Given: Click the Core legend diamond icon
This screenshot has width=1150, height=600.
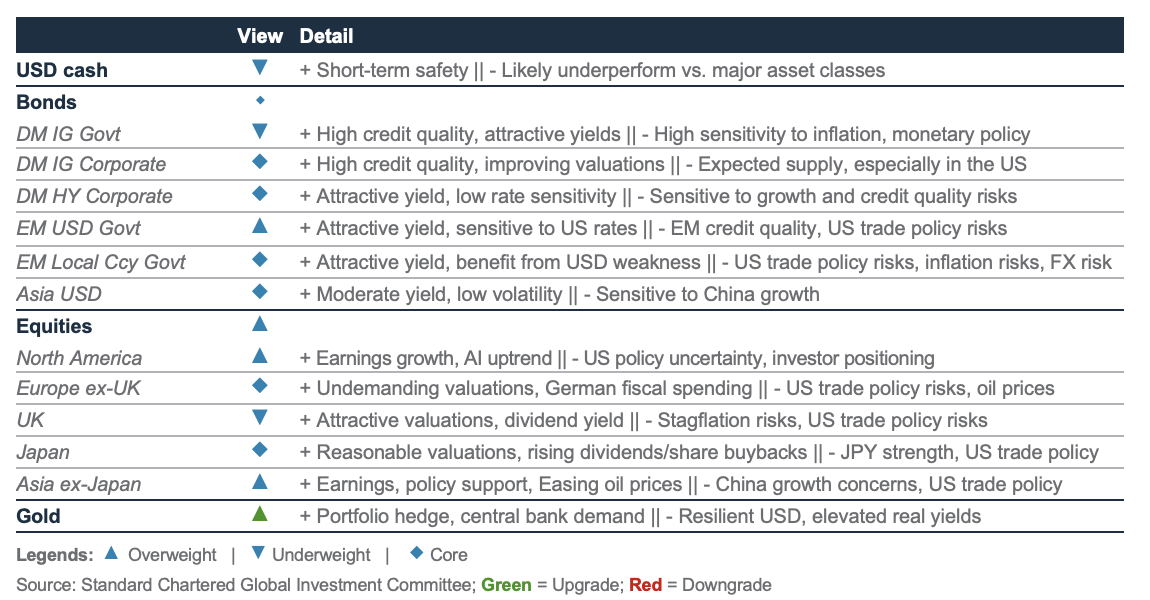Looking at the screenshot, I should tap(417, 553).
